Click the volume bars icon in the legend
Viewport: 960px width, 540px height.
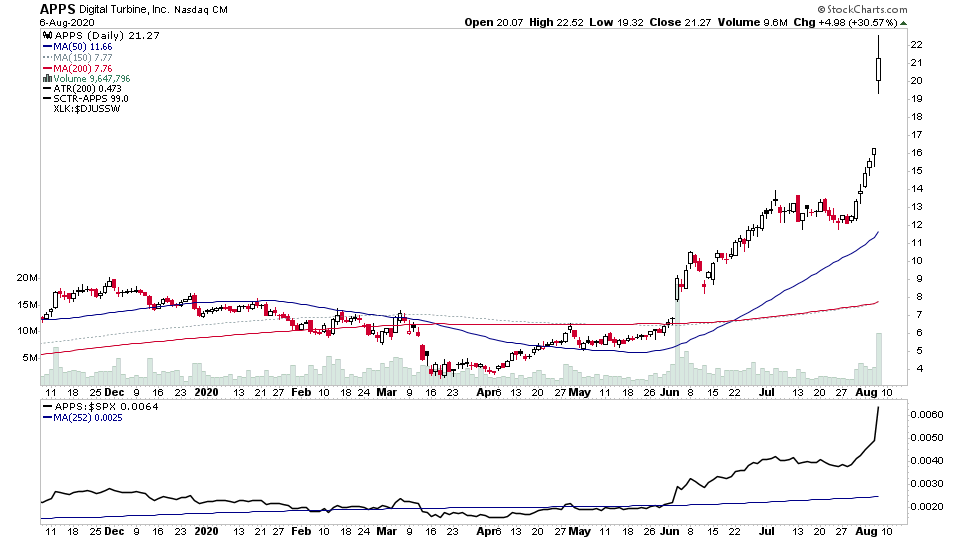pyautogui.click(x=47, y=78)
